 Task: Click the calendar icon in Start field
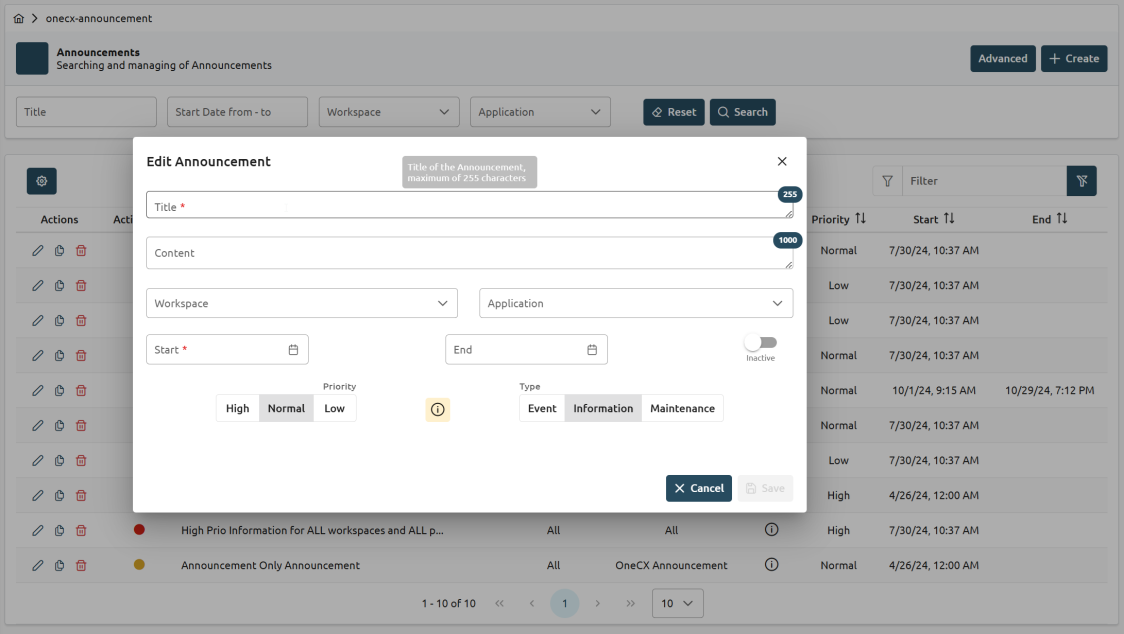293,350
